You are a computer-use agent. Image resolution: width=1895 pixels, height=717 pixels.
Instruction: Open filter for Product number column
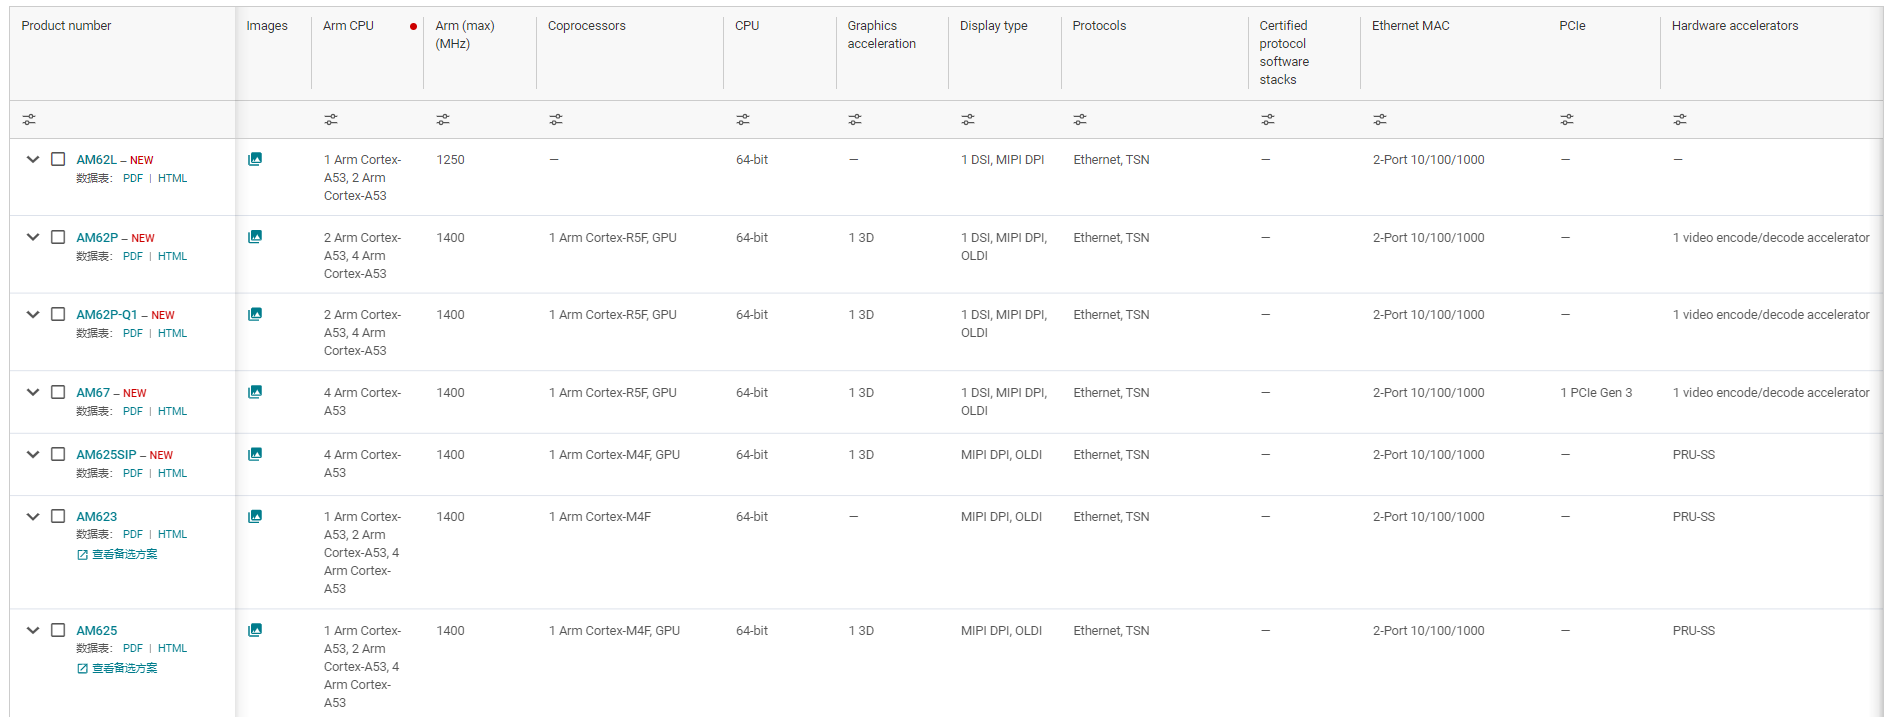pyautogui.click(x=29, y=120)
